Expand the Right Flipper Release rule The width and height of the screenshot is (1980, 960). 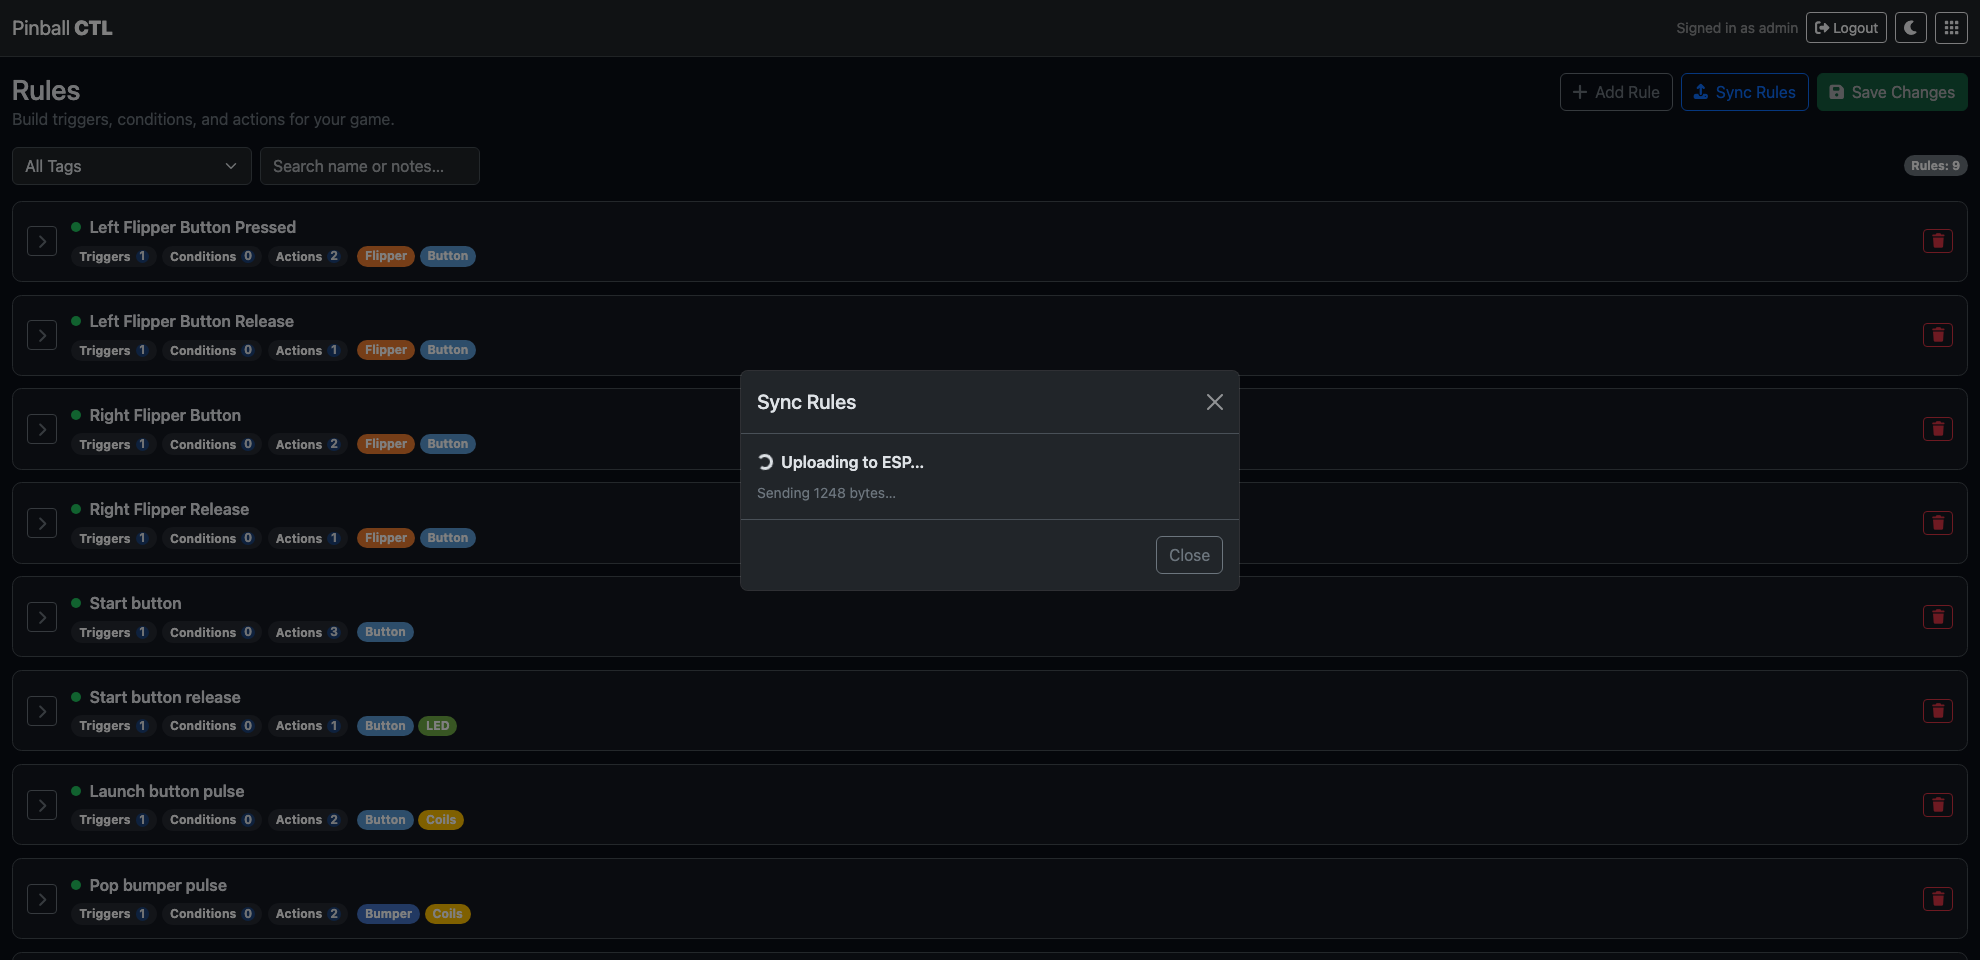[42, 522]
